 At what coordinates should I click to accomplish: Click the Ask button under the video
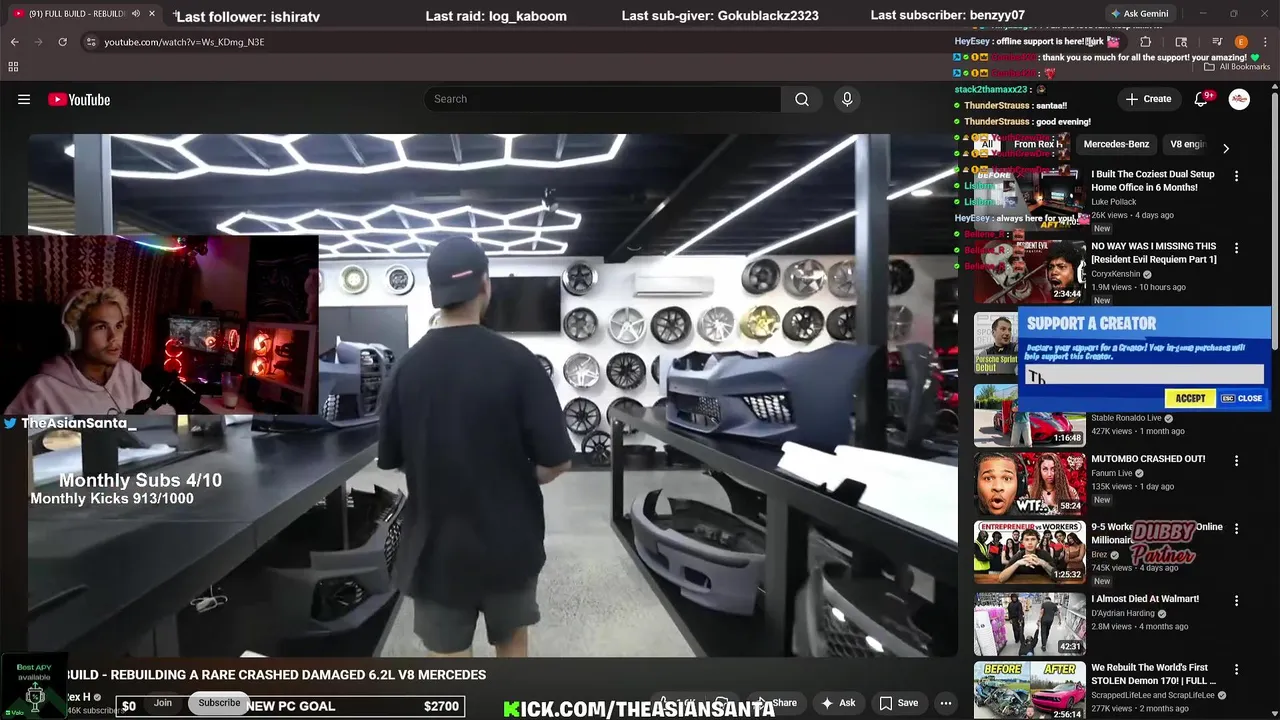(838, 703)
